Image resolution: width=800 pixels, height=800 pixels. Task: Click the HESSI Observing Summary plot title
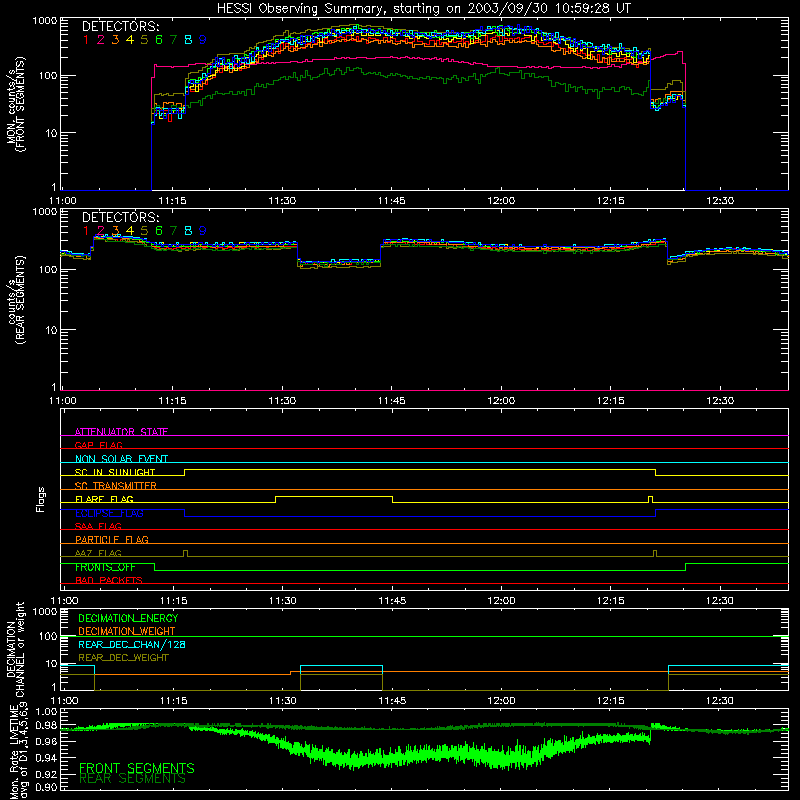[423, 9]
